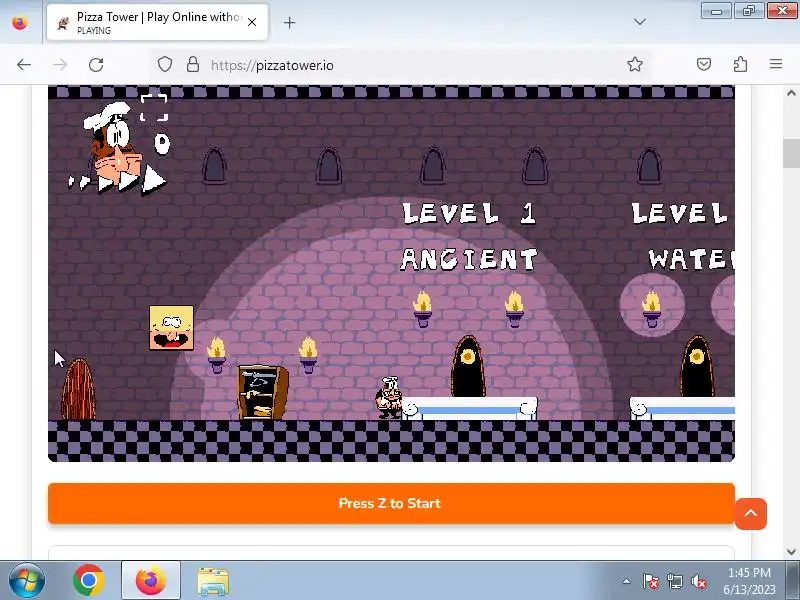Launch Chrome from the taskbar
This screenshot has height=600, width=800.
tap(88, 580)
